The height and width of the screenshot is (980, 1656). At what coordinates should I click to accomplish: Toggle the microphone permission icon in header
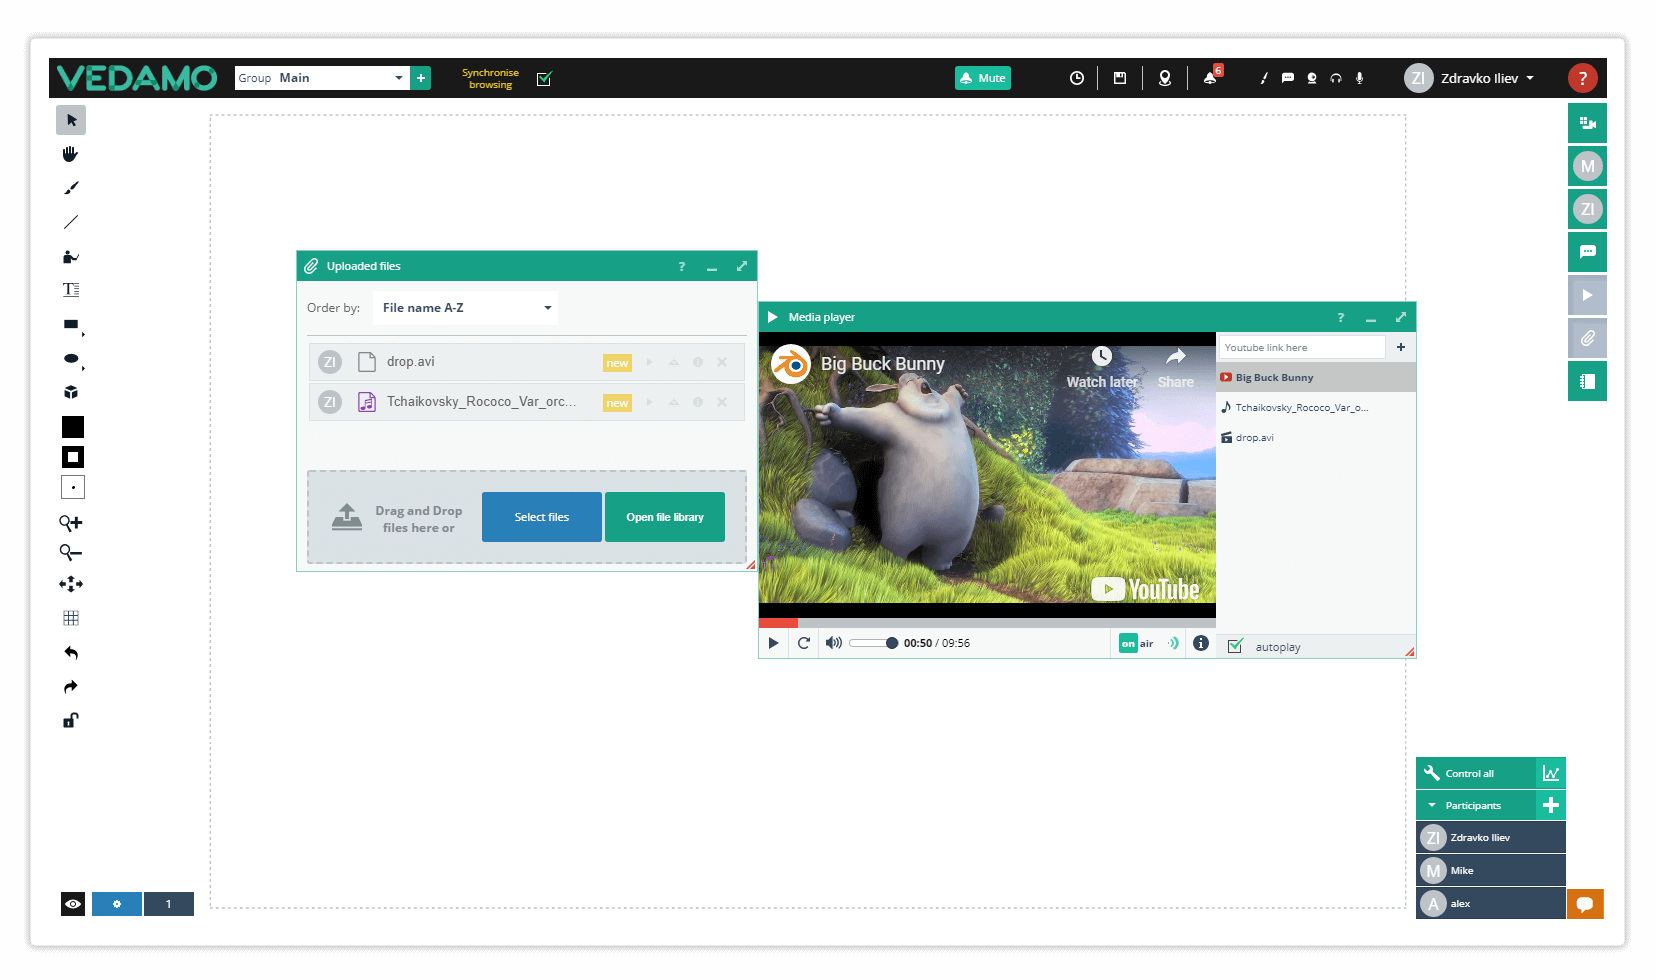[1360, 78]
